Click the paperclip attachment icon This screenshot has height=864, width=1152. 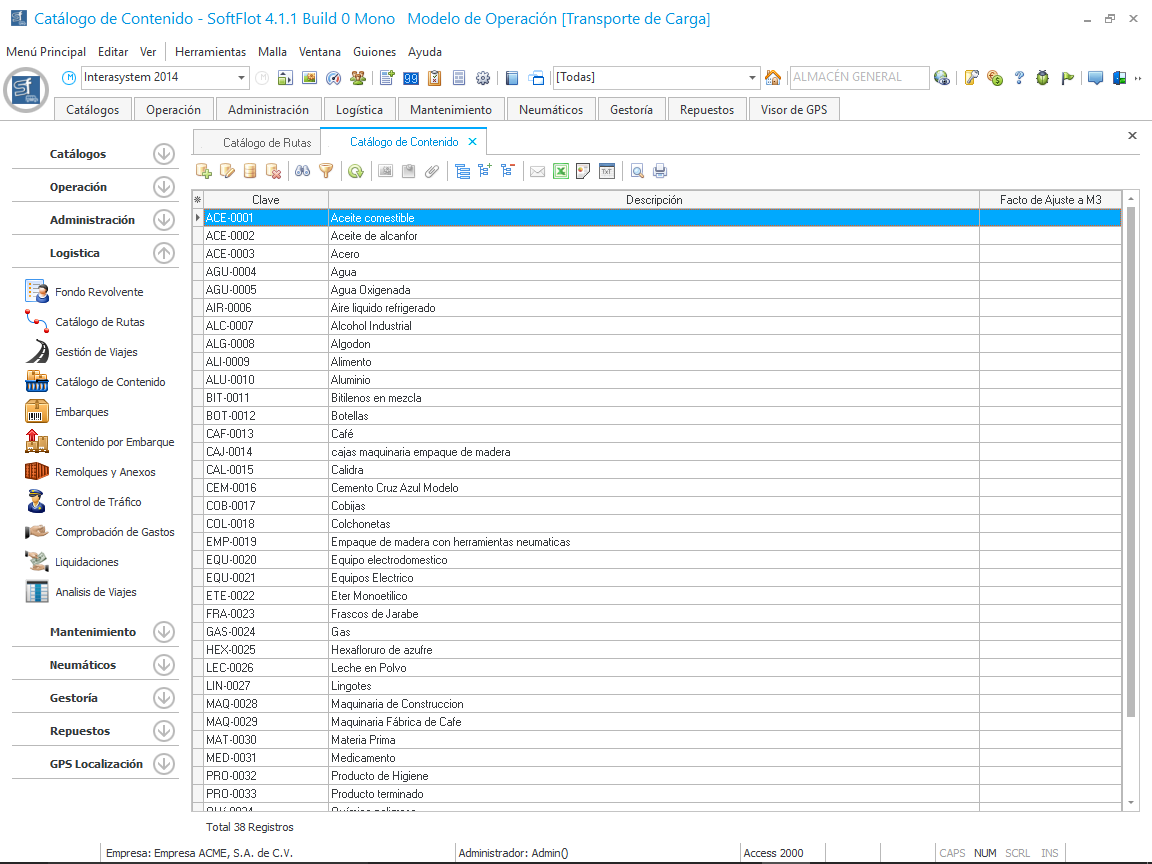431,171
